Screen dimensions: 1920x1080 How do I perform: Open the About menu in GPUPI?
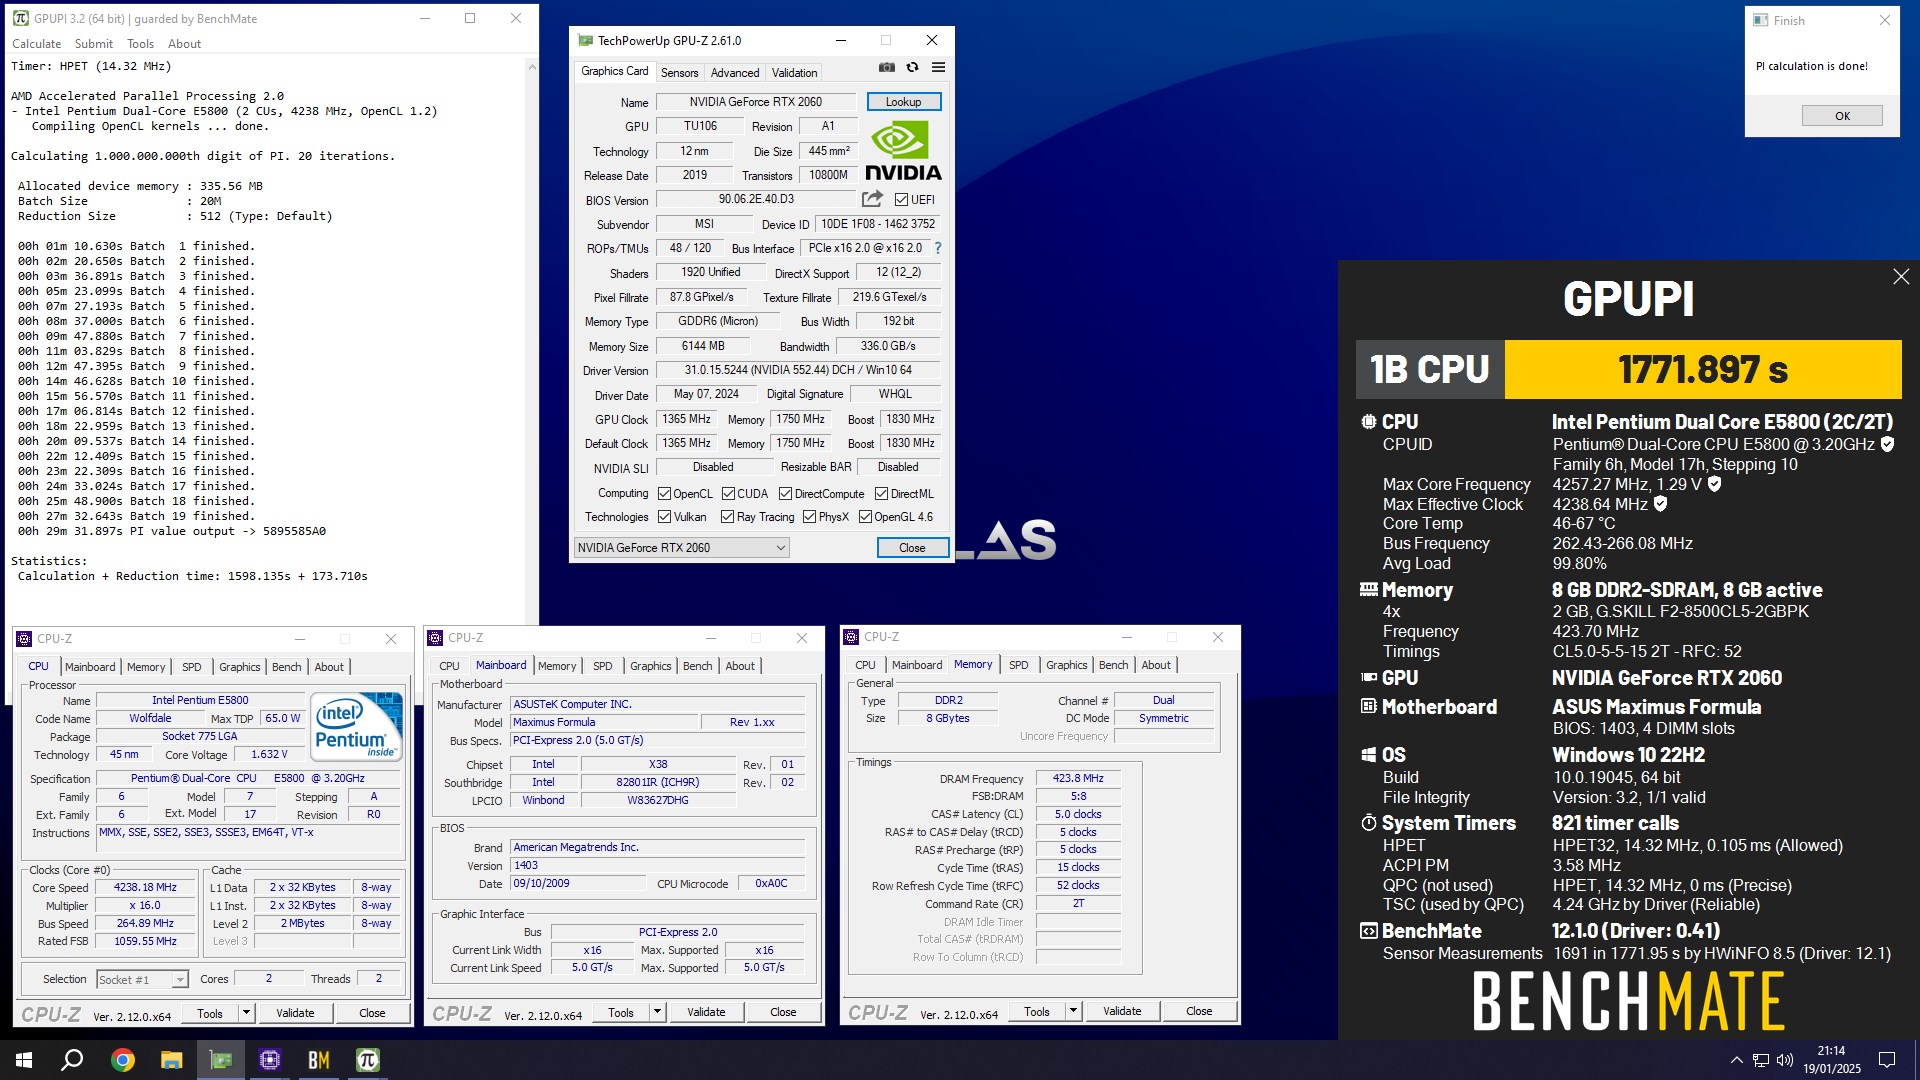coord(184,43)
